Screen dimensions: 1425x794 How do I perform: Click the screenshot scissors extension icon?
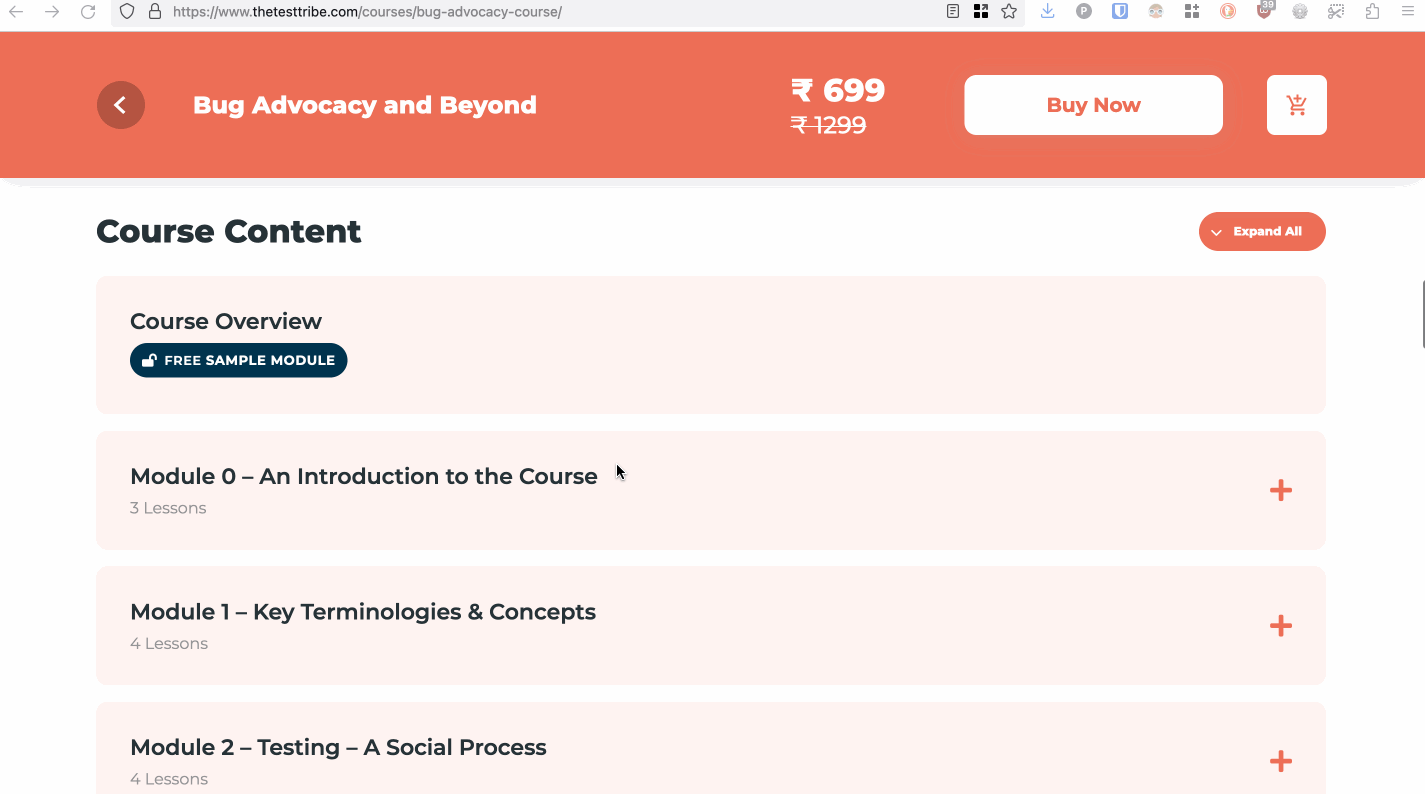pyautogui.click(x=1336, y=12)
